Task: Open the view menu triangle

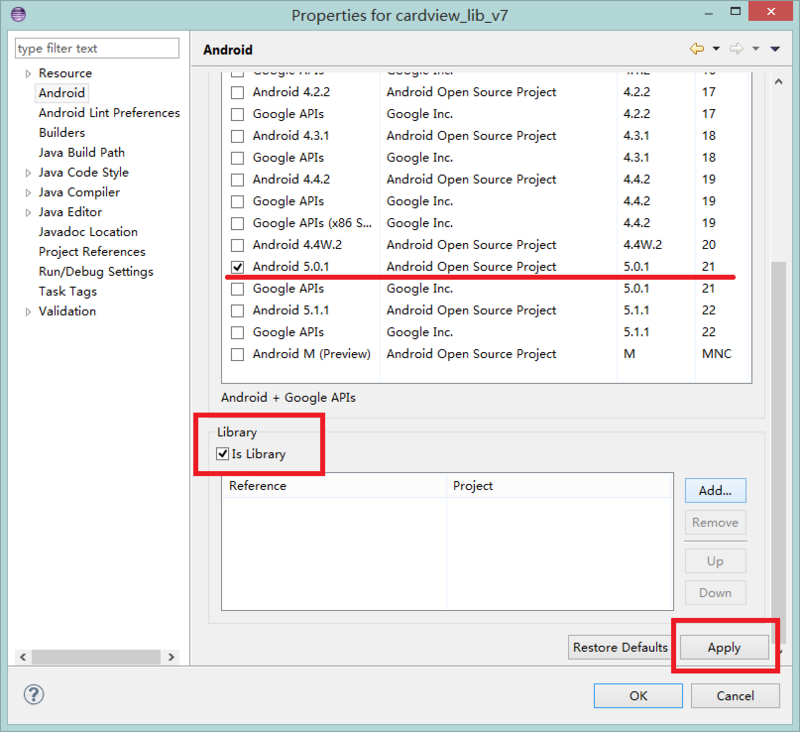Action: coord(775,49)
